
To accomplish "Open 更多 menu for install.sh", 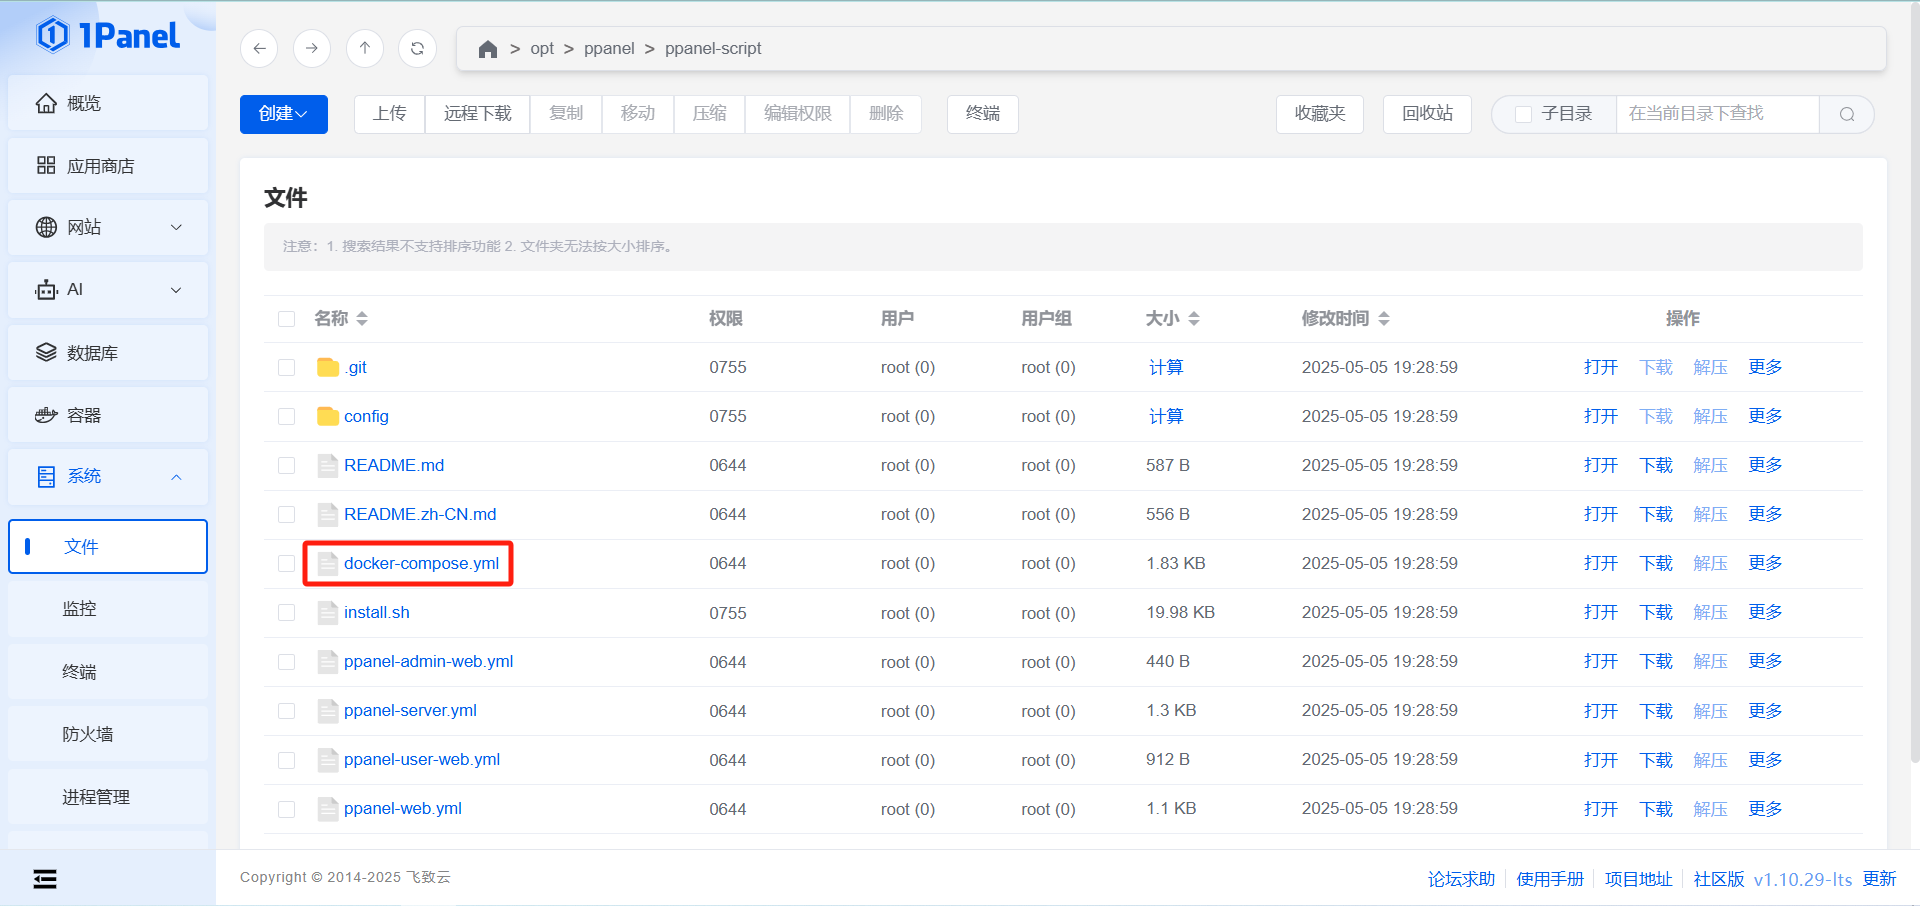I will (1765, 612).
